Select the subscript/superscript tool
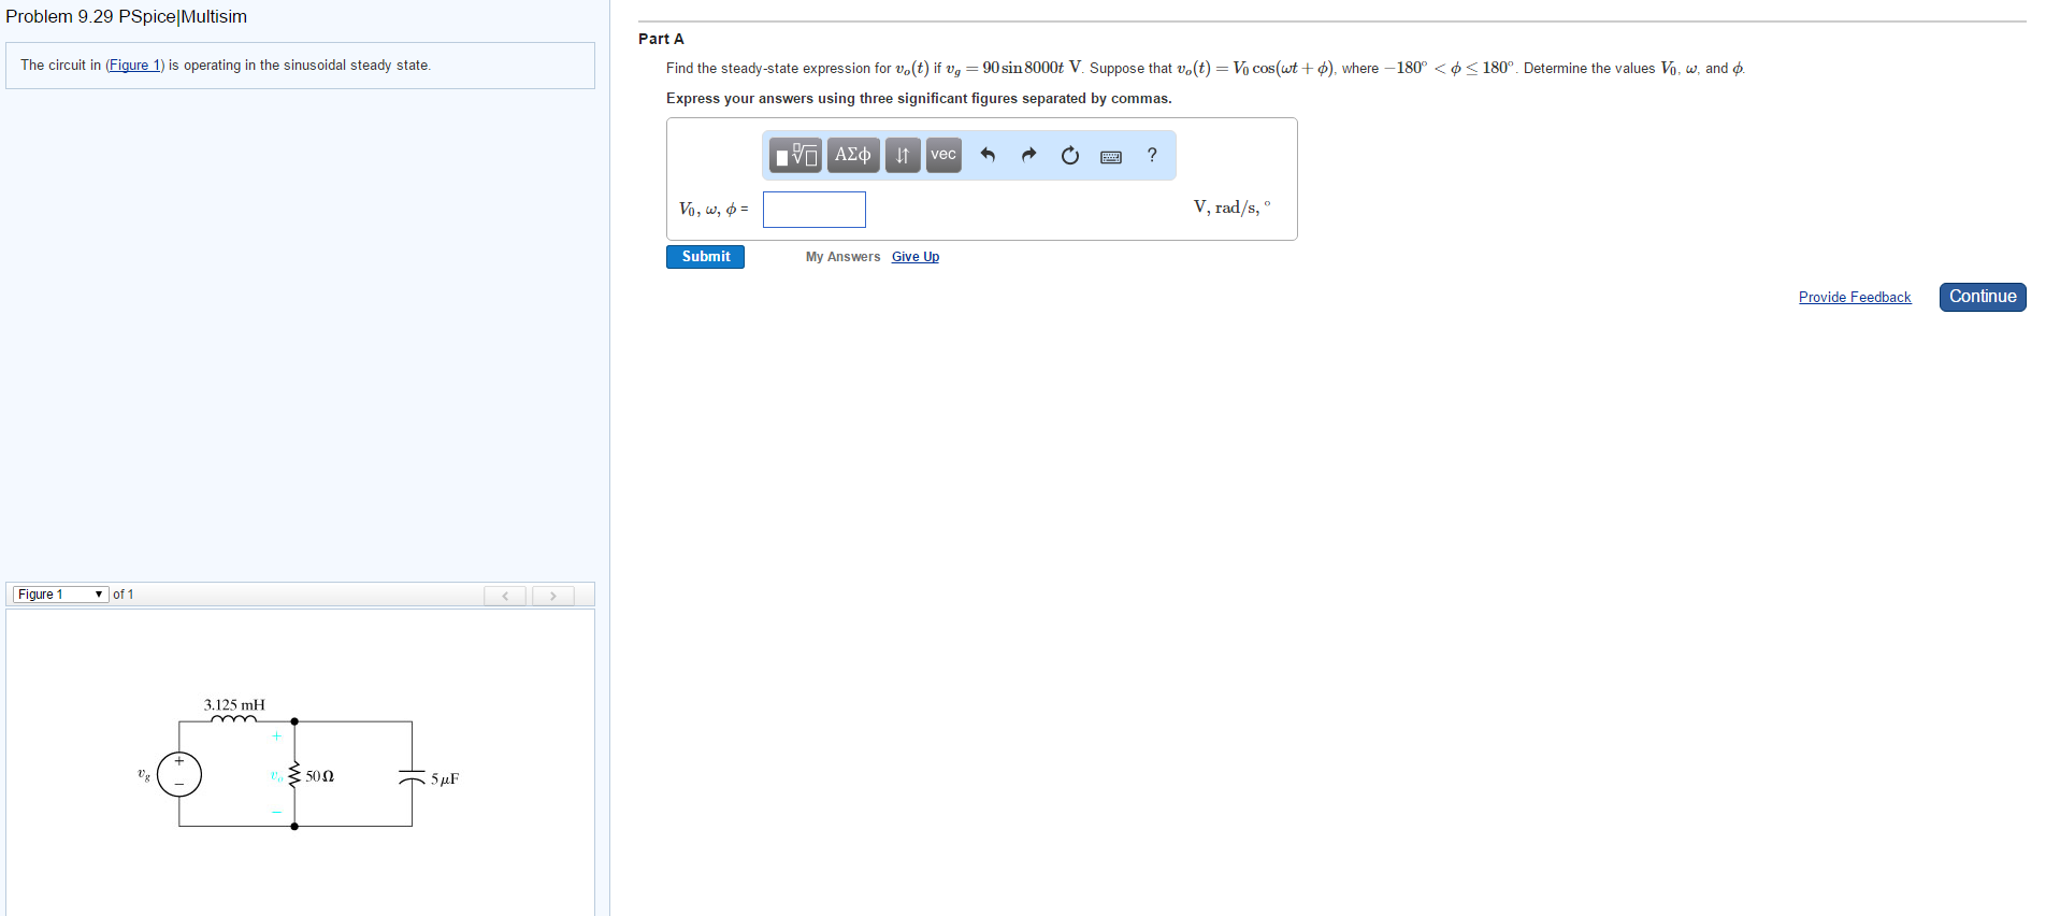Image resolution: width=2046 pixels, height=916 pixels. 901,155
